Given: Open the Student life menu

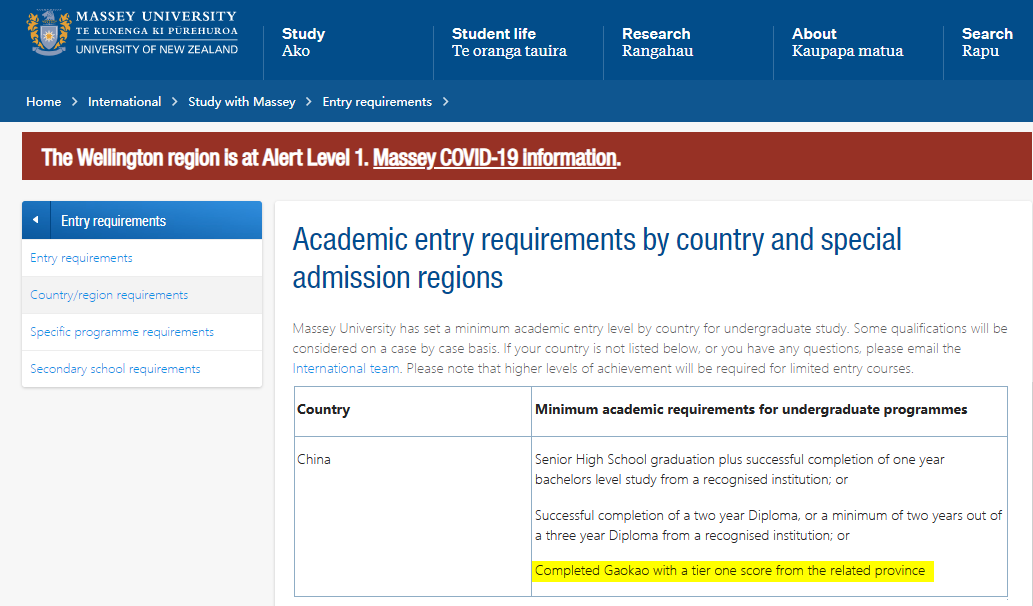Looking at the screenshot, I should click(x=509, y=42).
